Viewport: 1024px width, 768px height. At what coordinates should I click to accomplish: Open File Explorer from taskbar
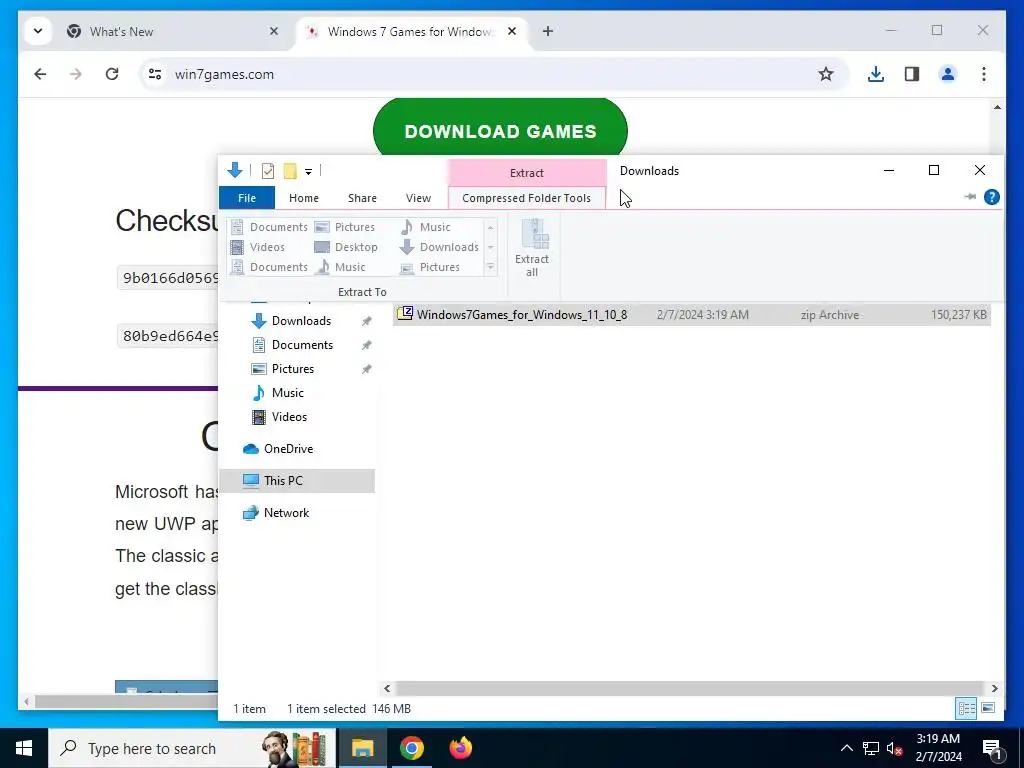tap(362, 748)
